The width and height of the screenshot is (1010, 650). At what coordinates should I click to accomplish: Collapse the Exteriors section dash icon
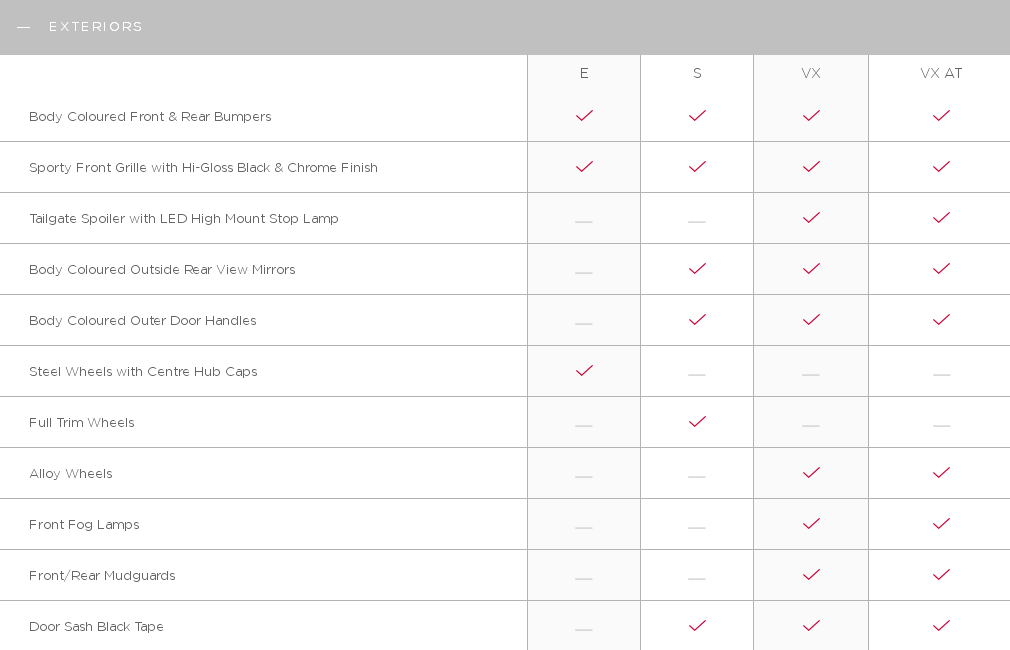23,27
